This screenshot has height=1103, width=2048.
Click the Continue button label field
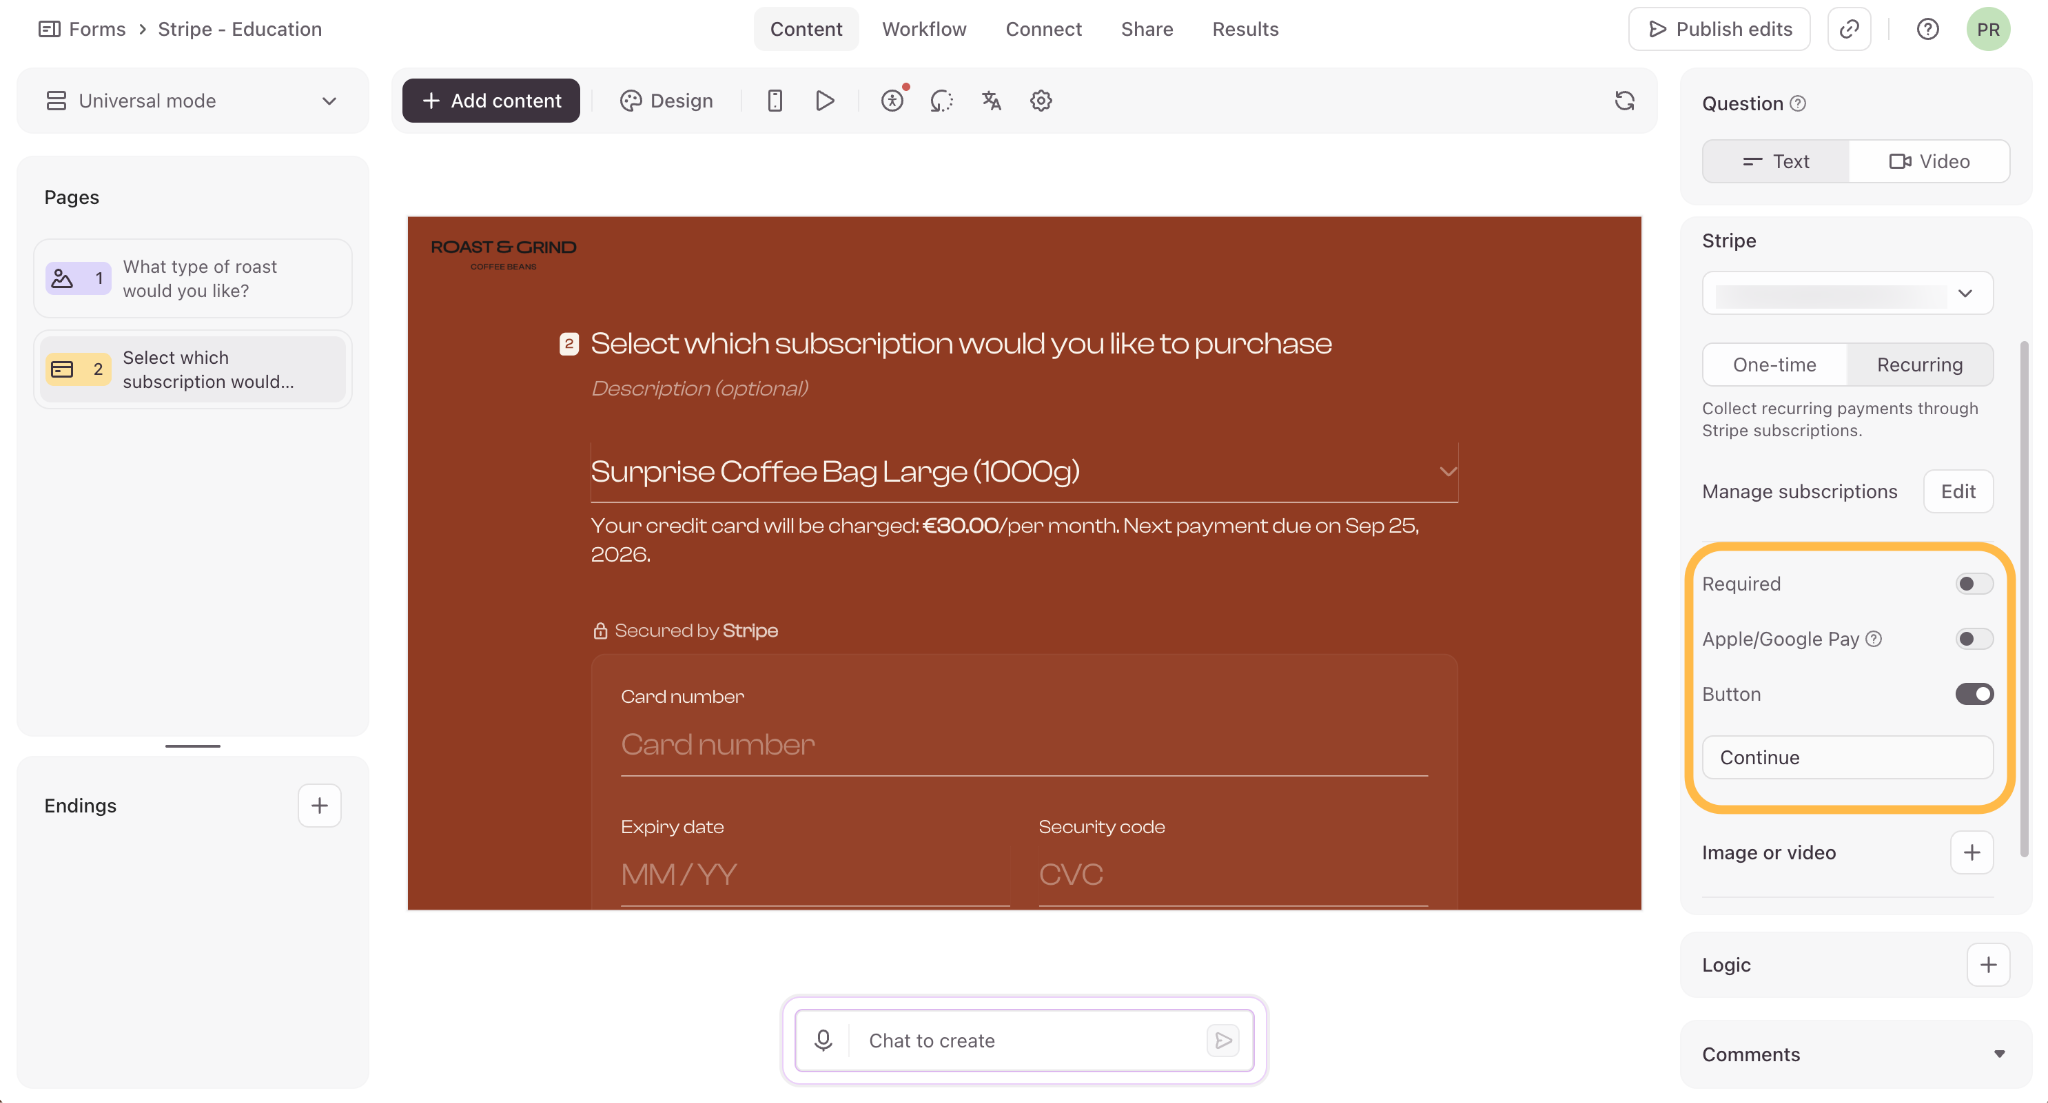(1848, 758)
